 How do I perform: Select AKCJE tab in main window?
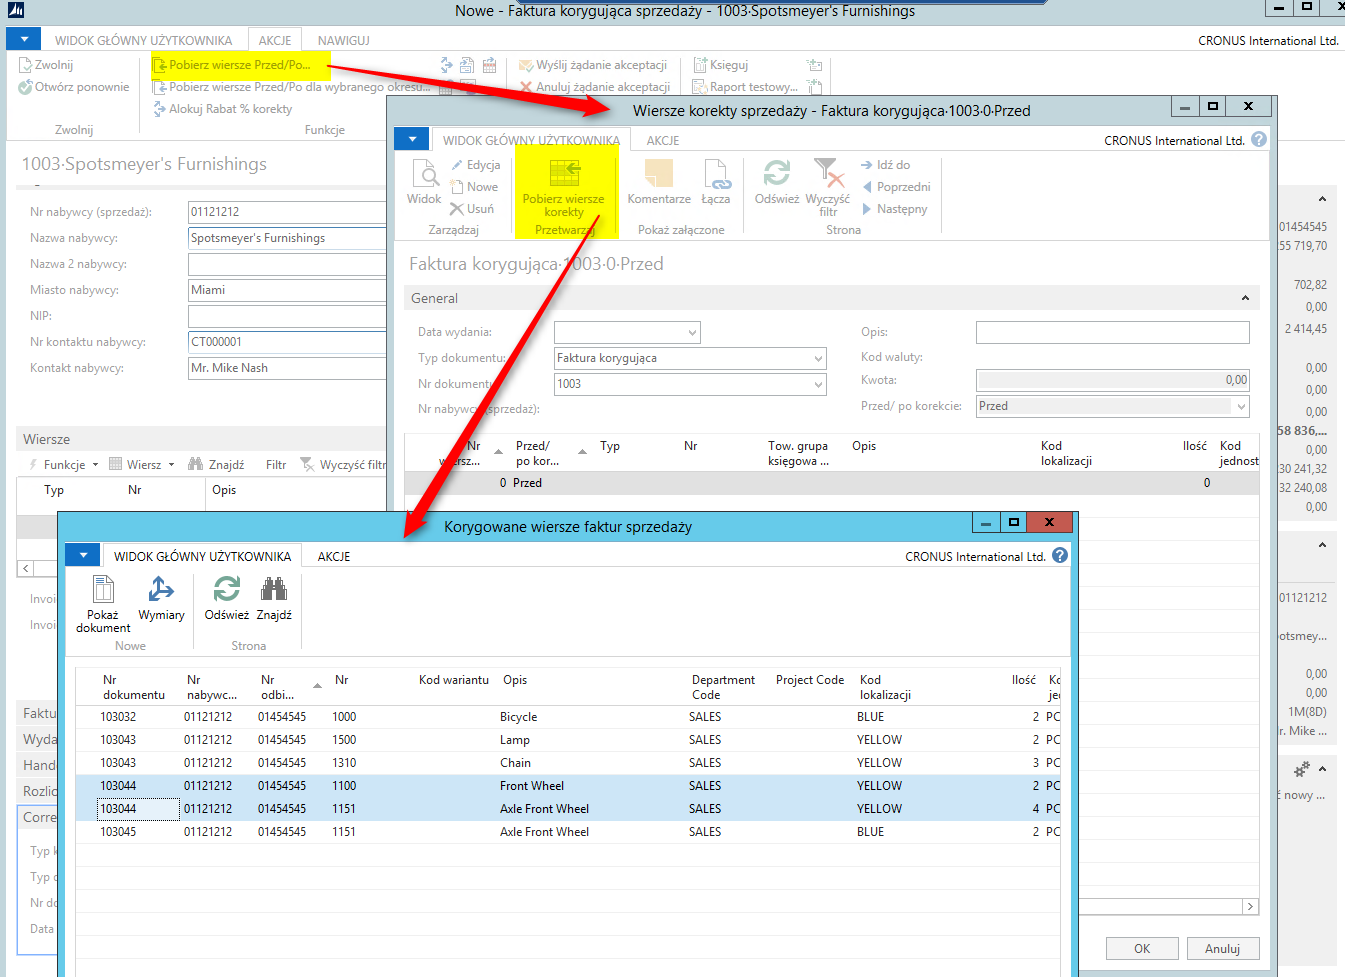pyautogui.click(x=275, y=41)
